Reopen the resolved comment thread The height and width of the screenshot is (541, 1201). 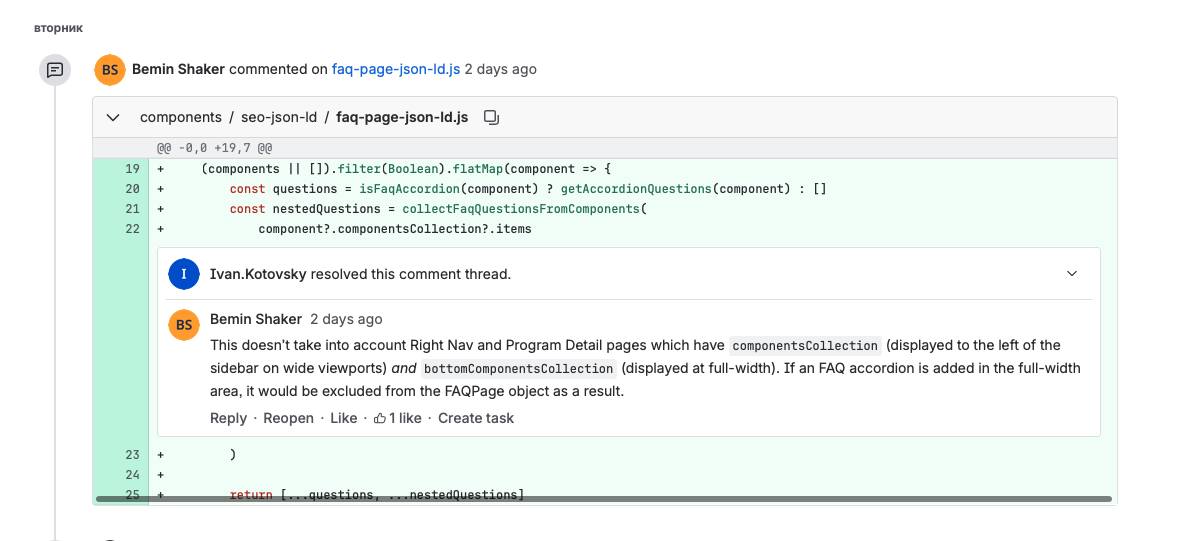click(x=288, y=419)
